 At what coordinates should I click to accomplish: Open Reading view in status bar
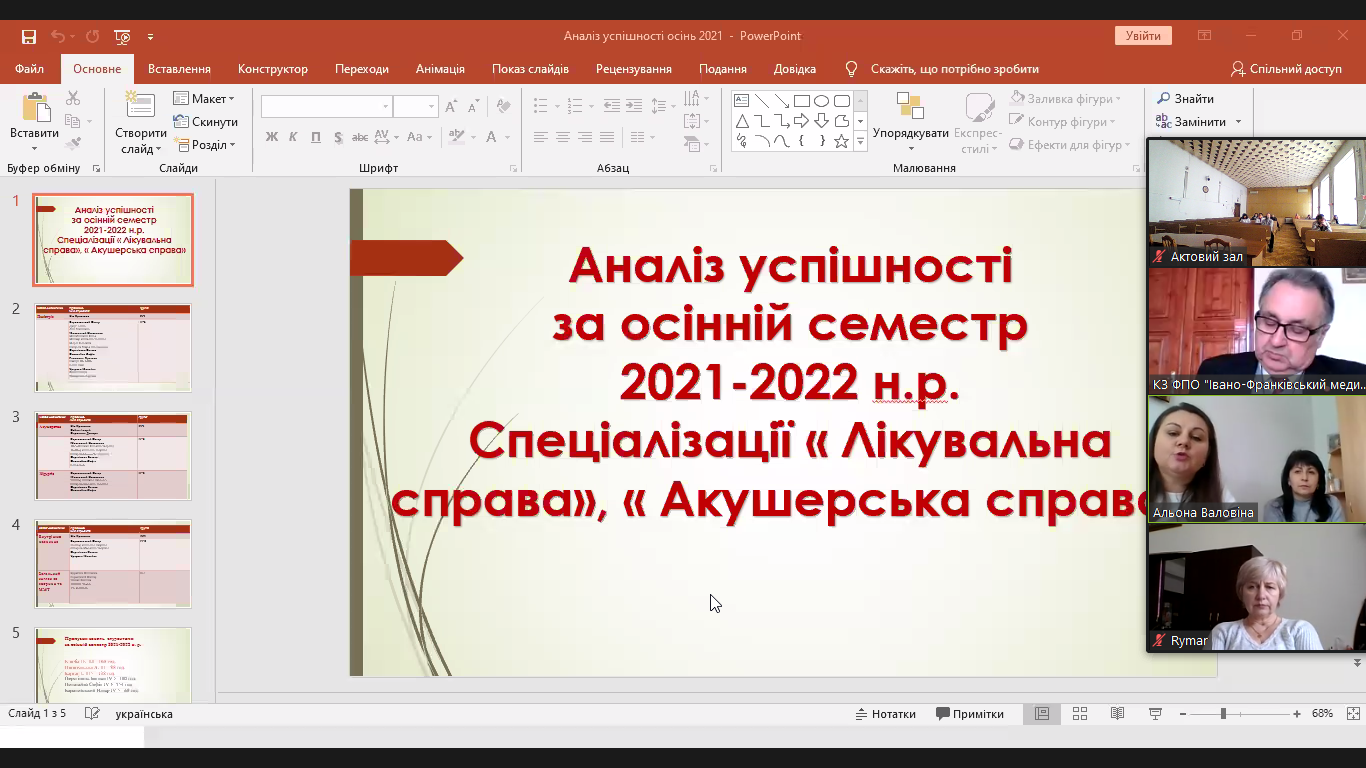point(1117,714)
